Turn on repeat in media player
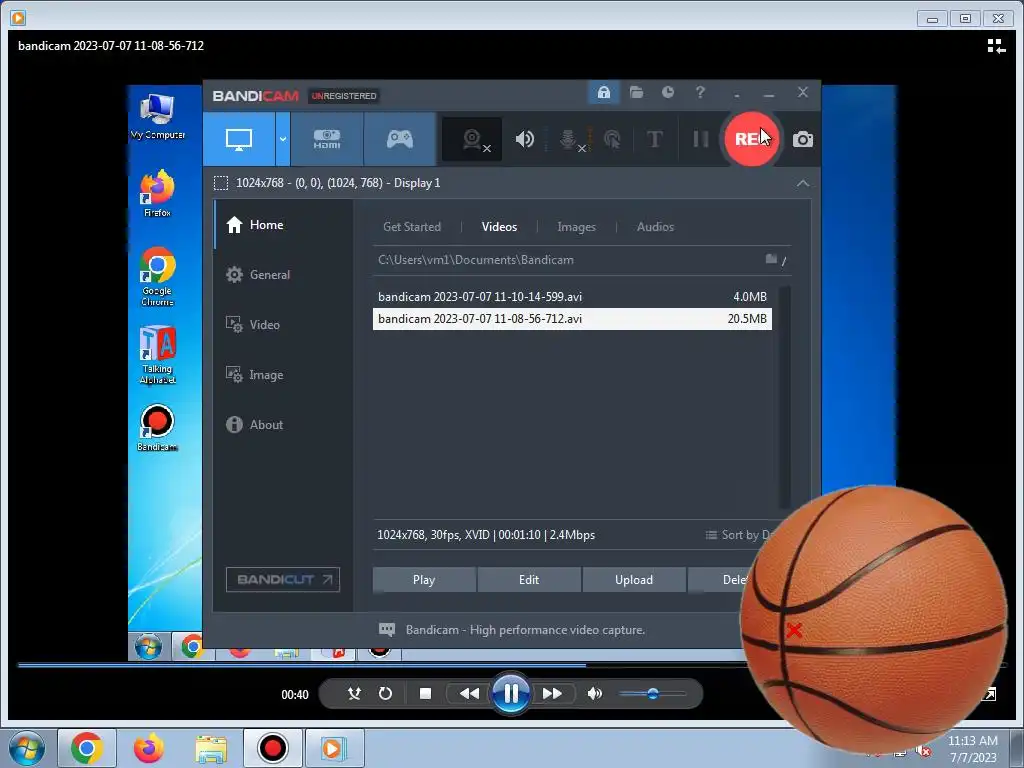 pyautogui.click(x=385, y=694)
